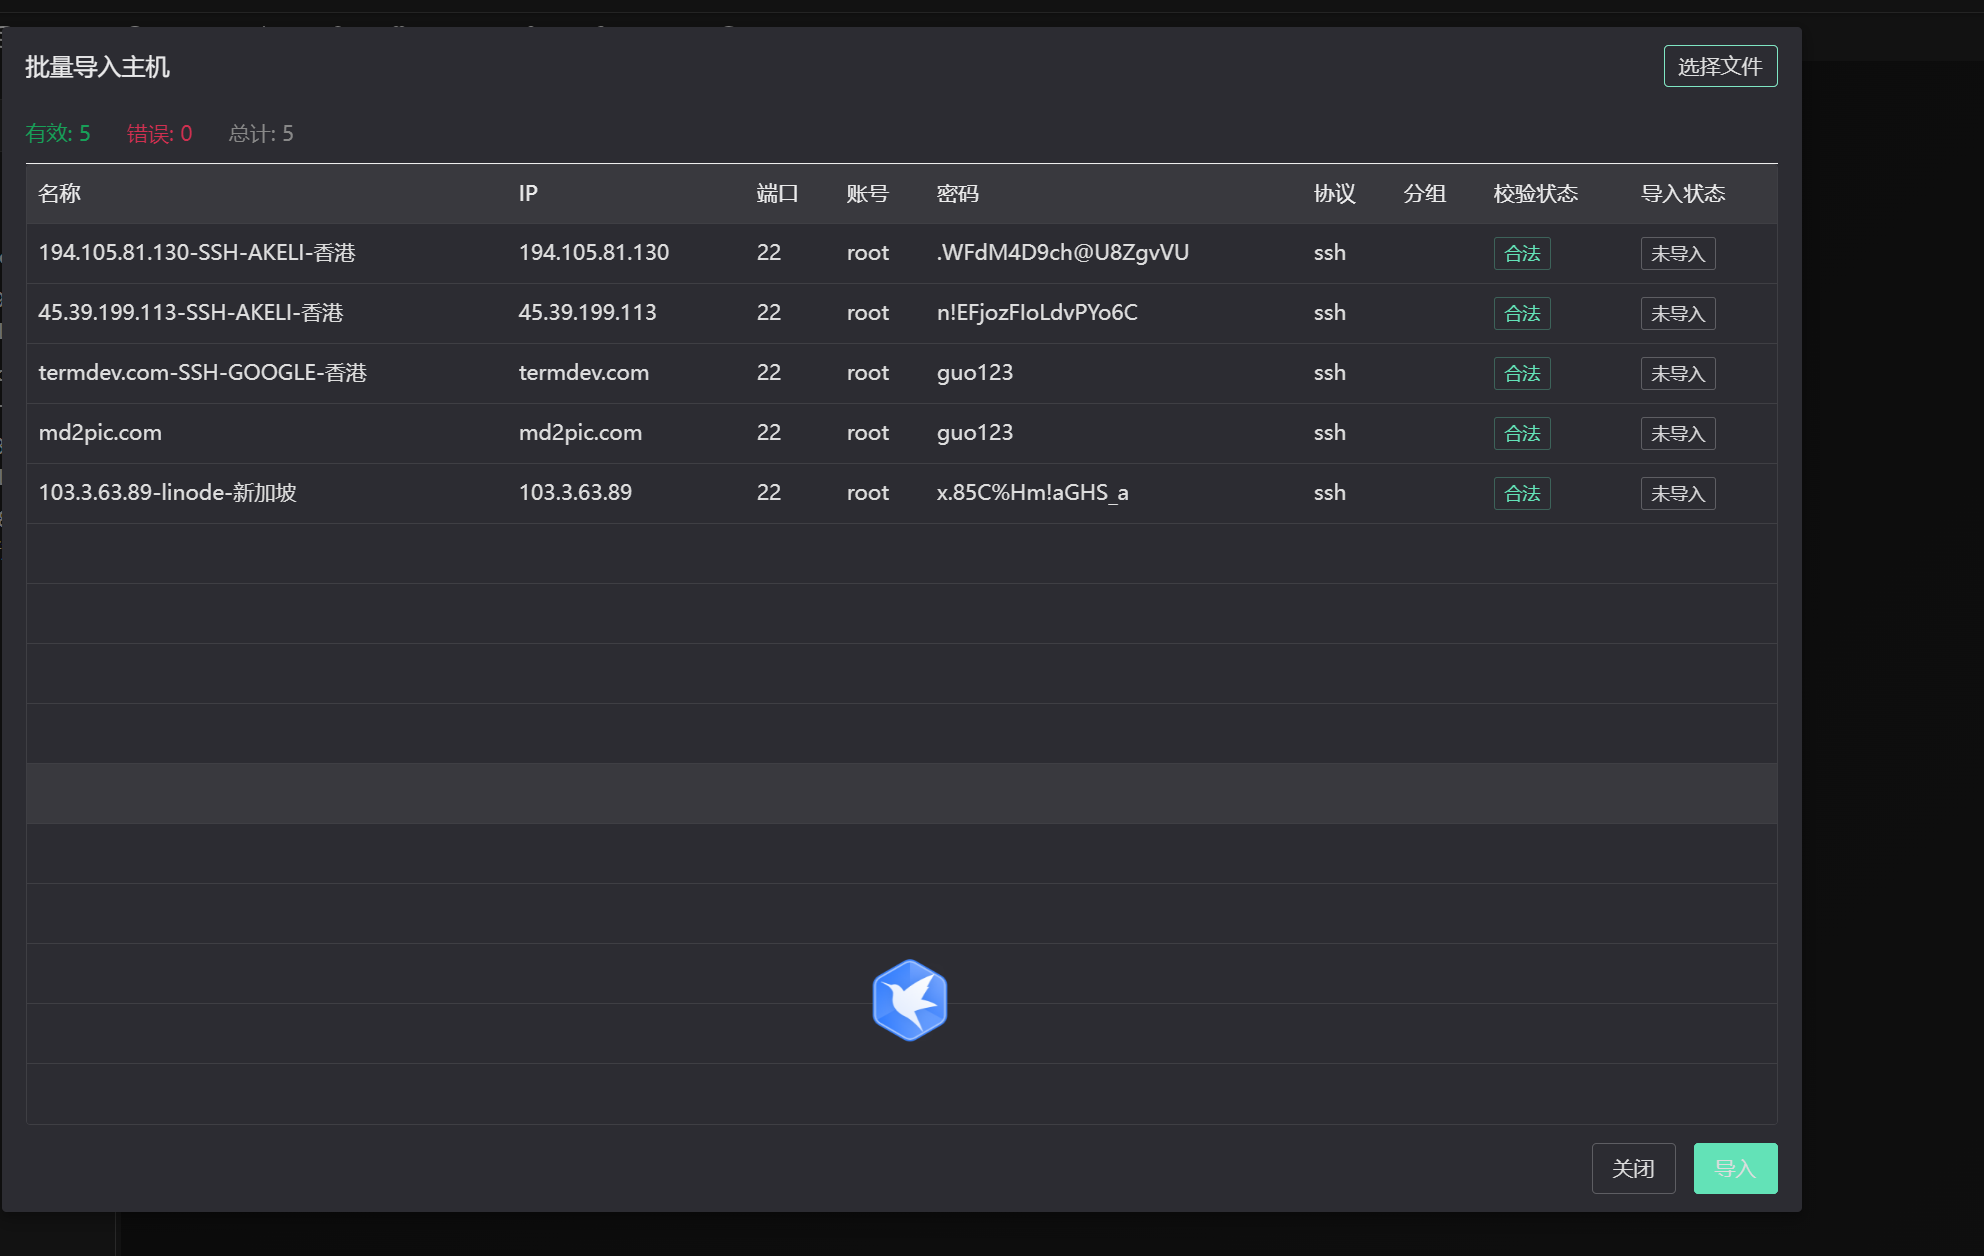
Task: Click the 校验状态 column header
Action: [x=1535, y=193]
